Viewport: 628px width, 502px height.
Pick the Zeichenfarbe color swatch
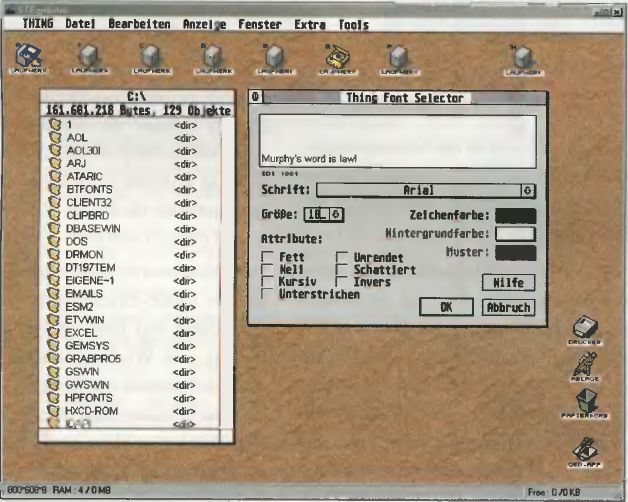click(x=516, y=214)
